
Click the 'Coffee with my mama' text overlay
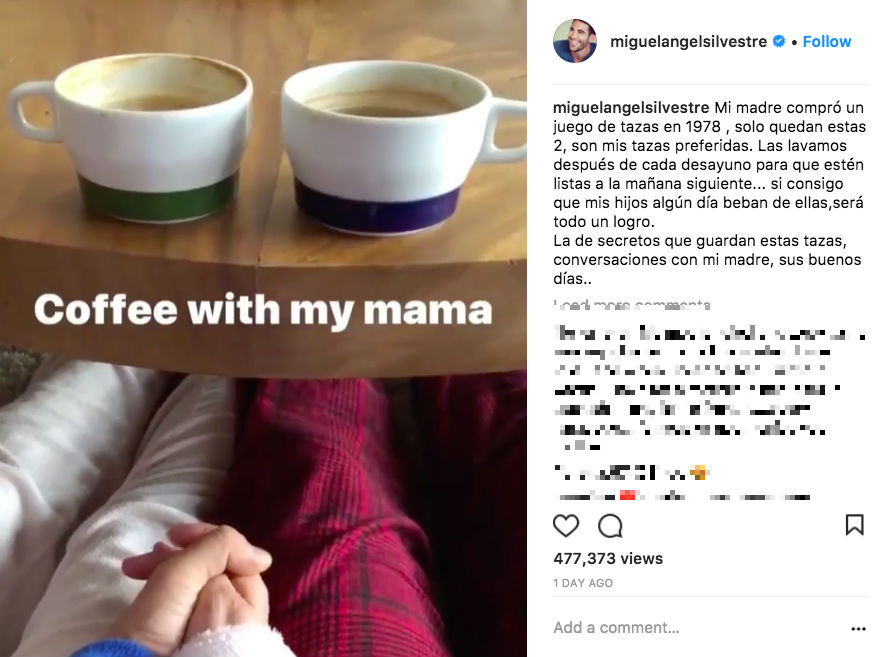(263, 310)
